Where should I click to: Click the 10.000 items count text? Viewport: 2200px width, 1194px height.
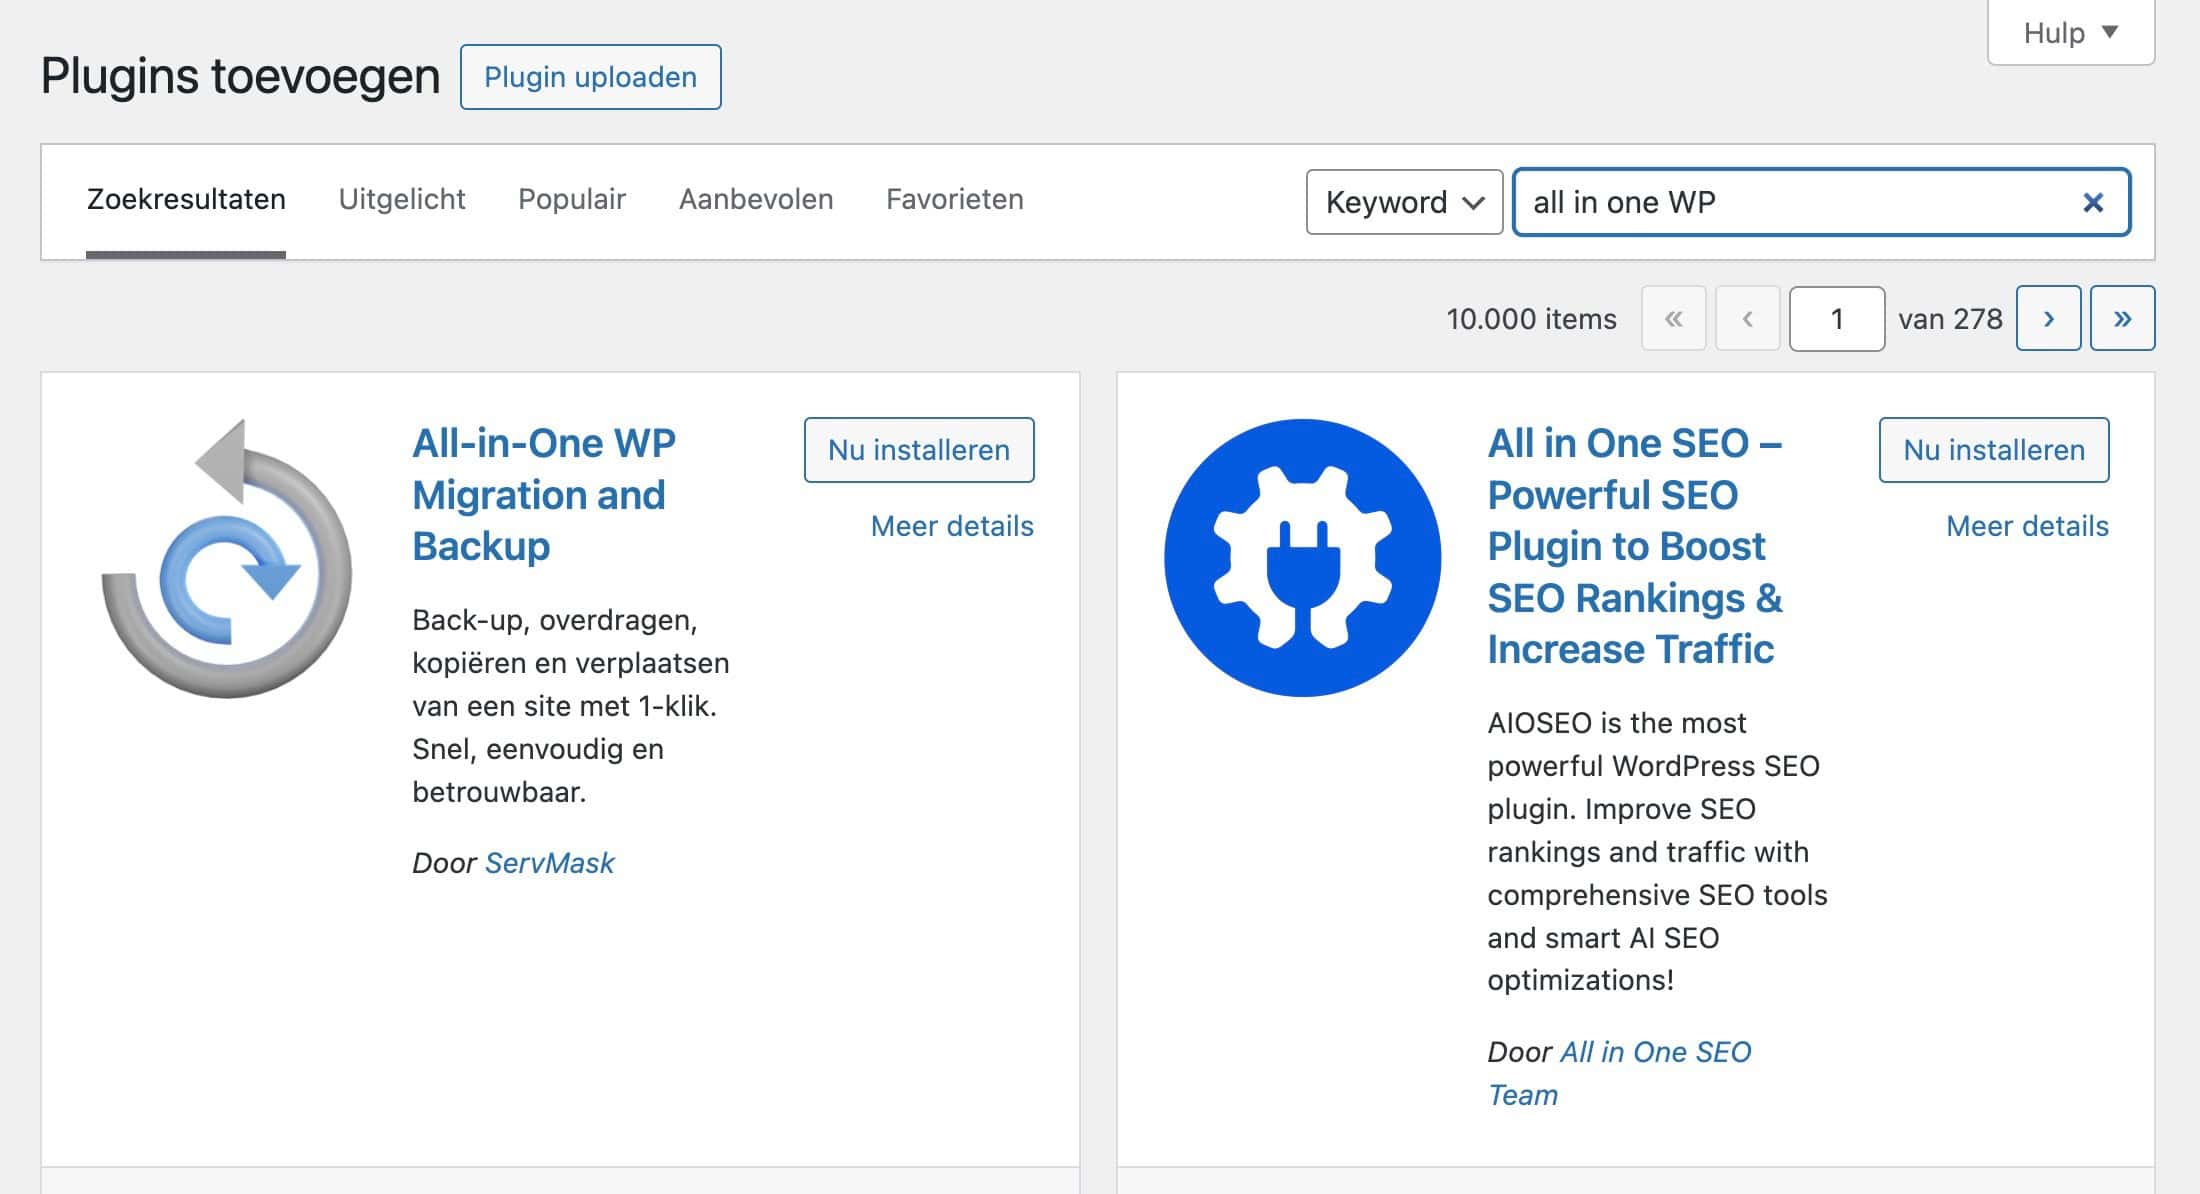(1531, 319)
